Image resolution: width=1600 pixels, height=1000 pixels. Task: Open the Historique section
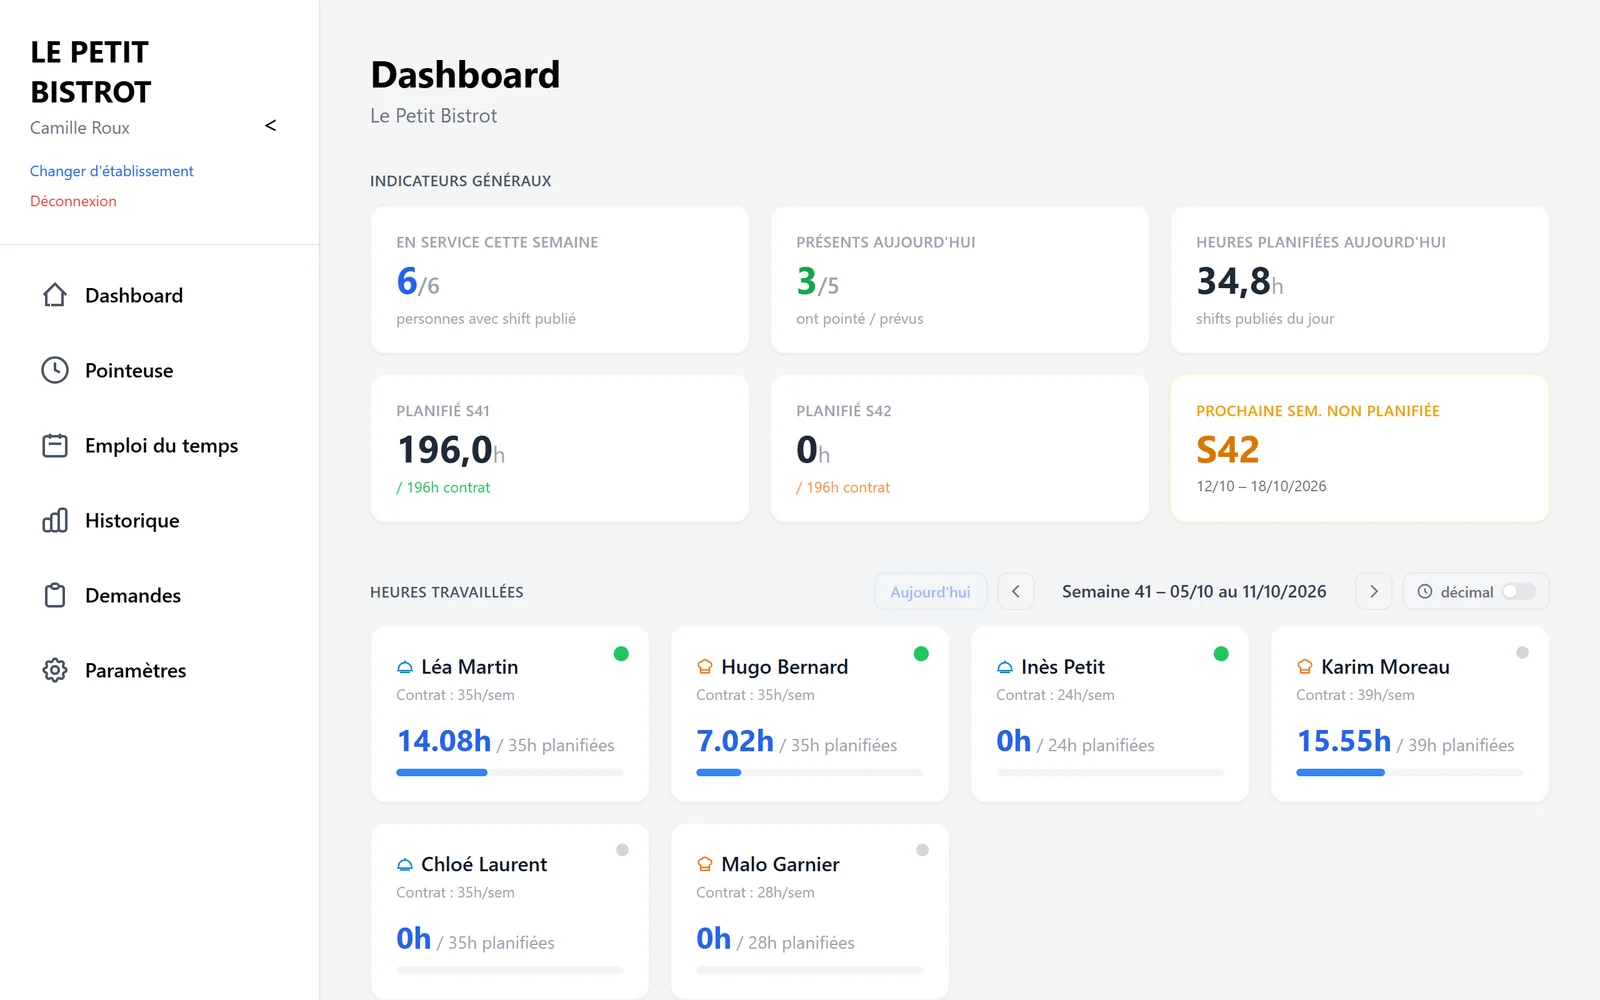160,520
